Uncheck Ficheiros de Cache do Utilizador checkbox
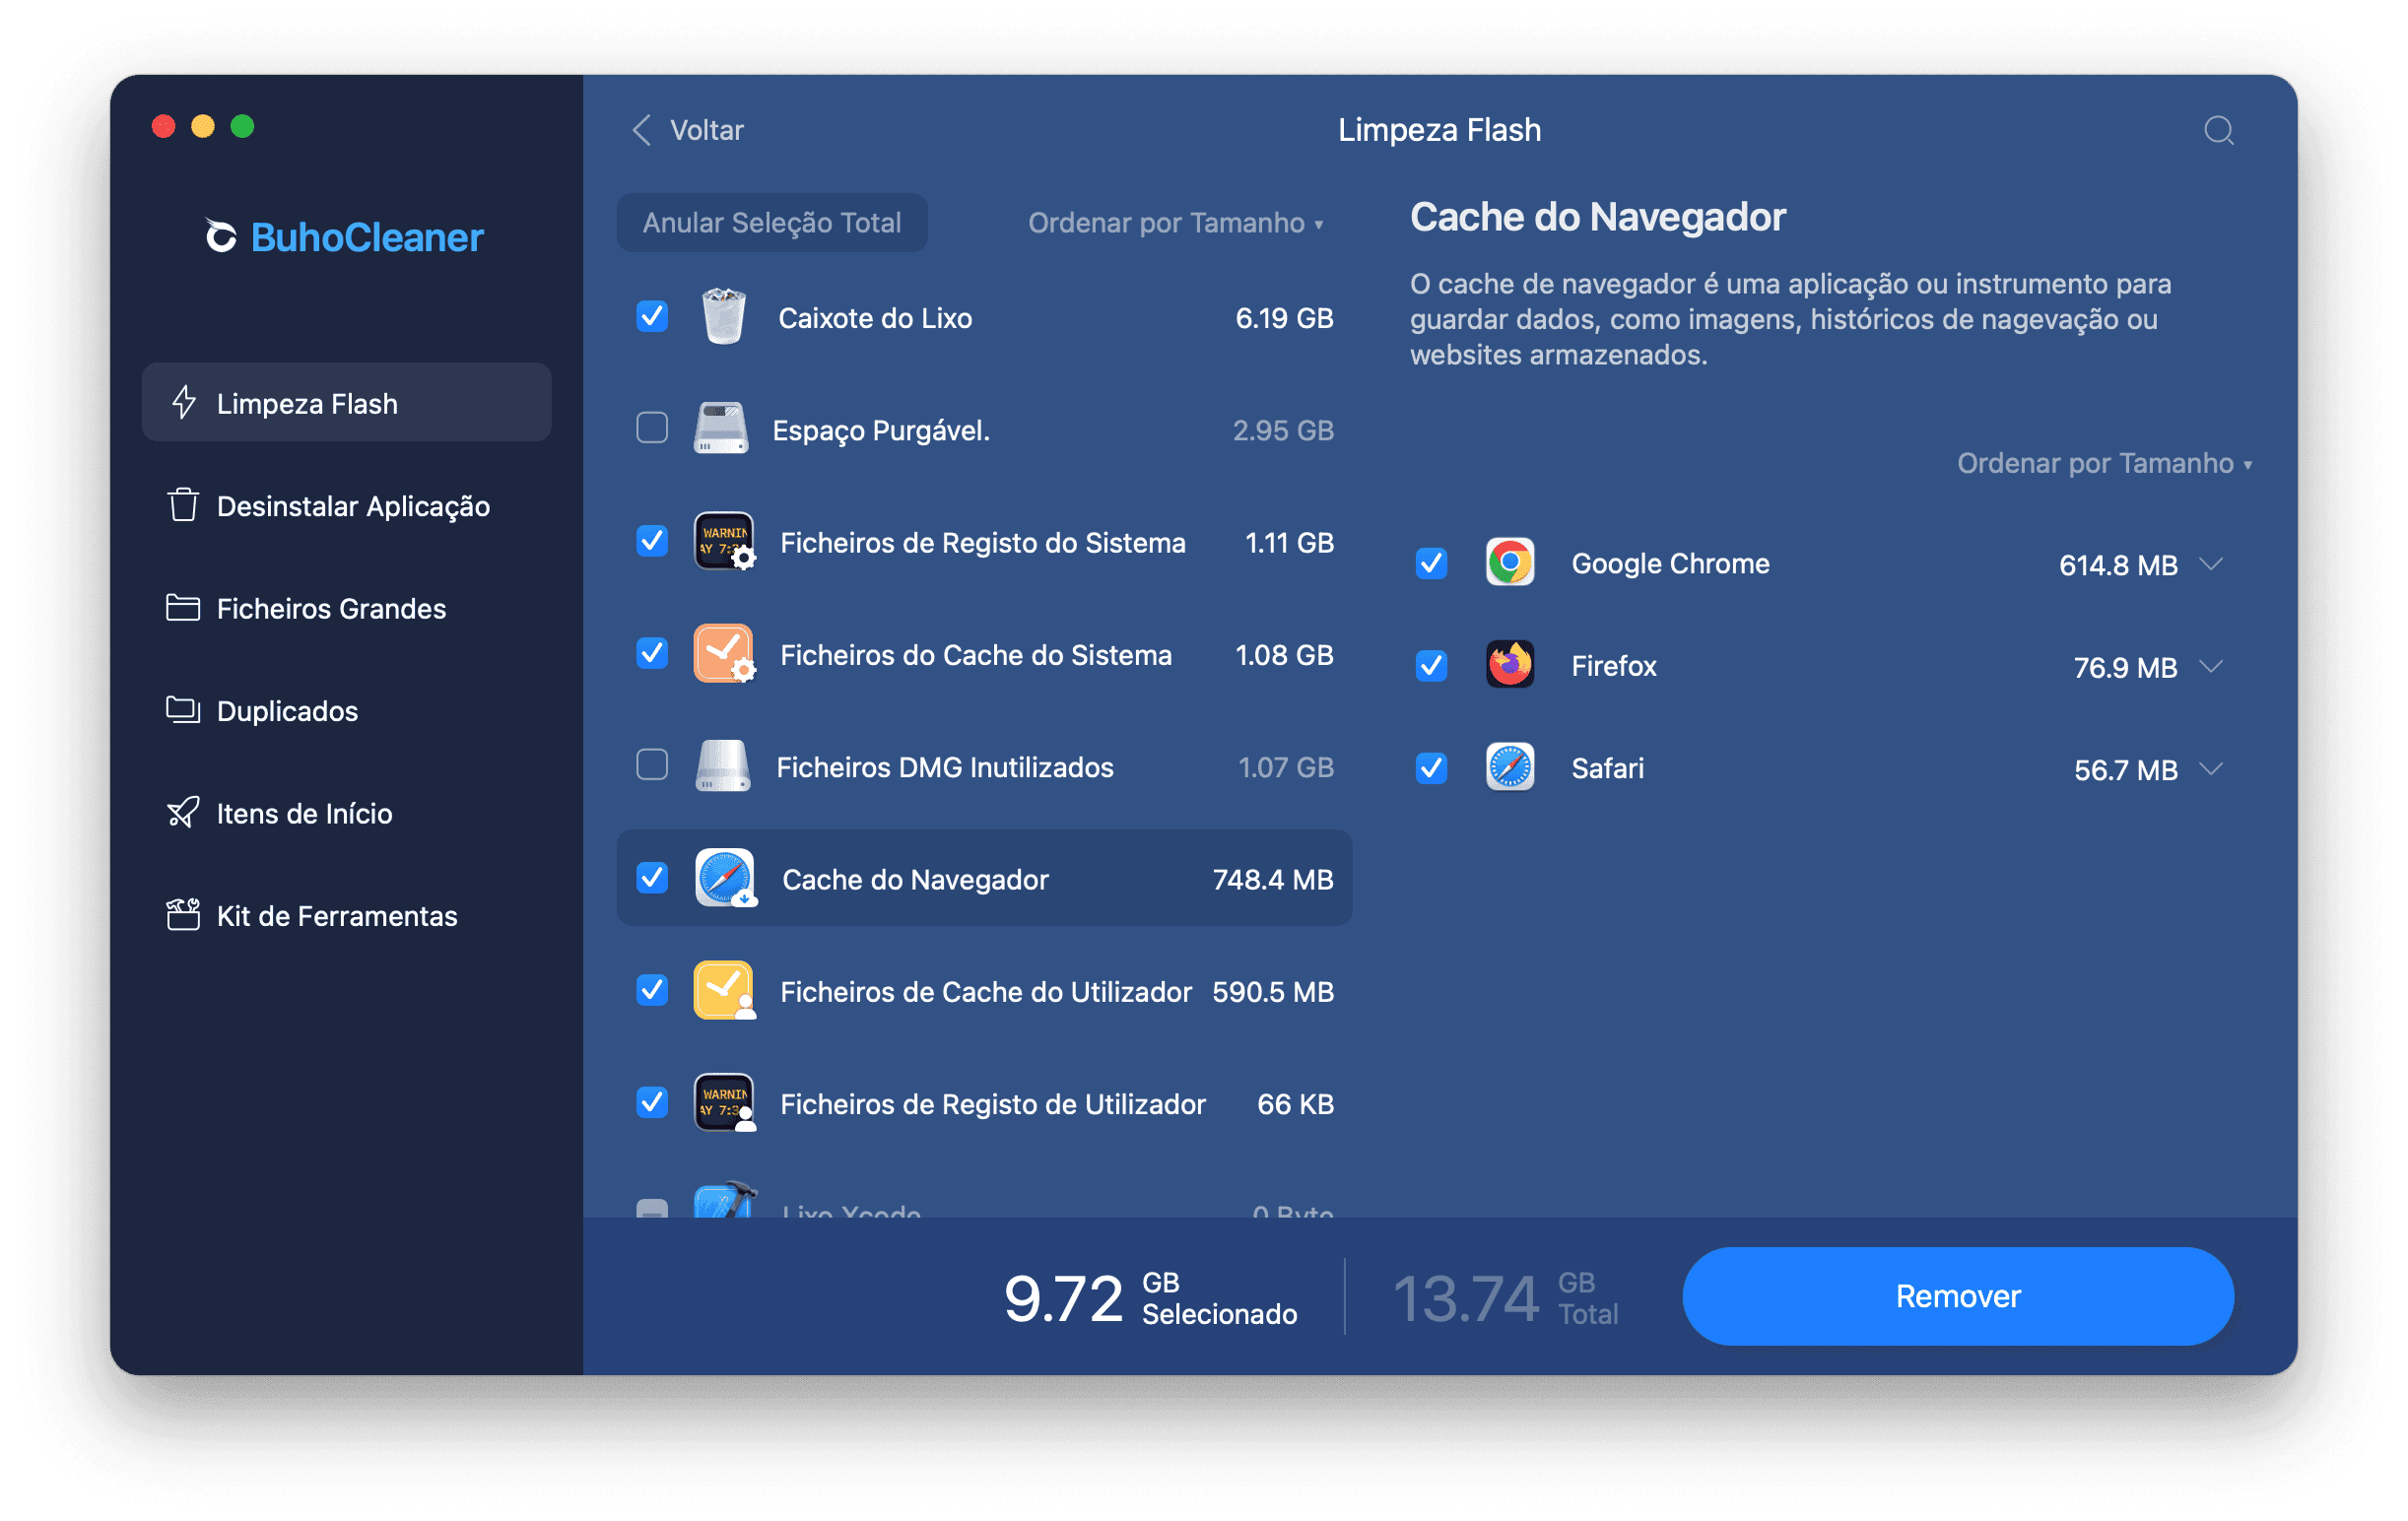 (652, 990)
